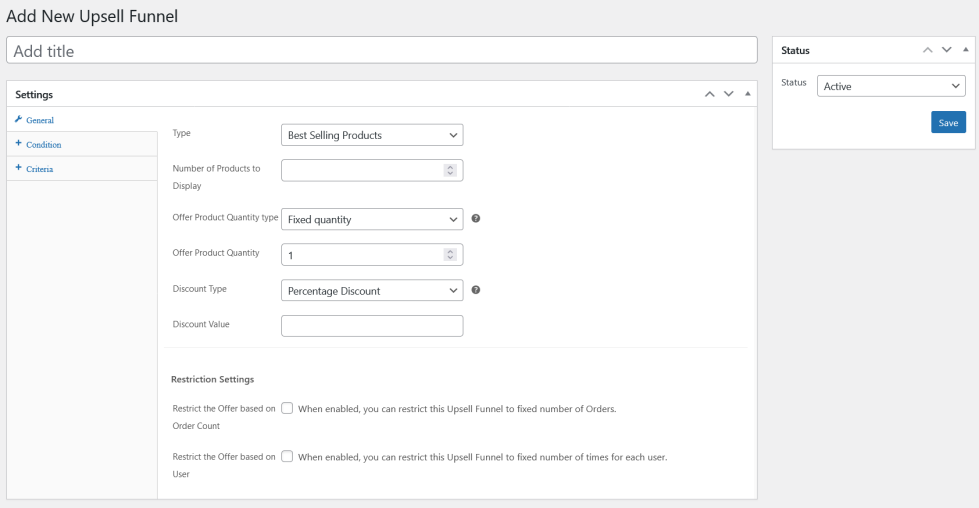Enable Restrict the Offer based on User
979x508 pixels.
tap(287, 456)
